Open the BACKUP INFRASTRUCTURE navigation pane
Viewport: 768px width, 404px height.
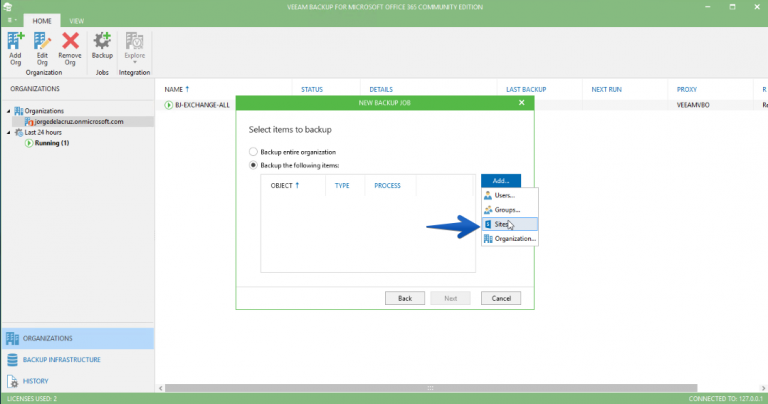click(78, 360)
